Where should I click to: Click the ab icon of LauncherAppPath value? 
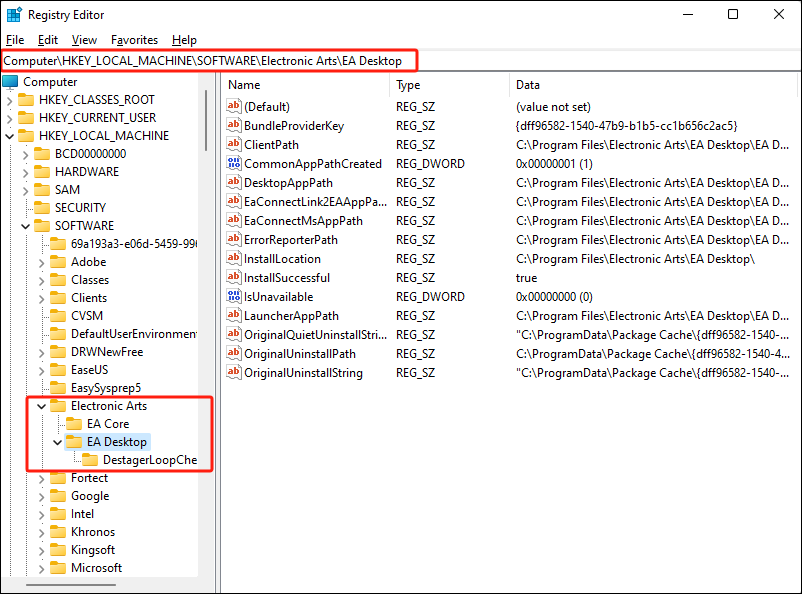[x=234, y=315]
